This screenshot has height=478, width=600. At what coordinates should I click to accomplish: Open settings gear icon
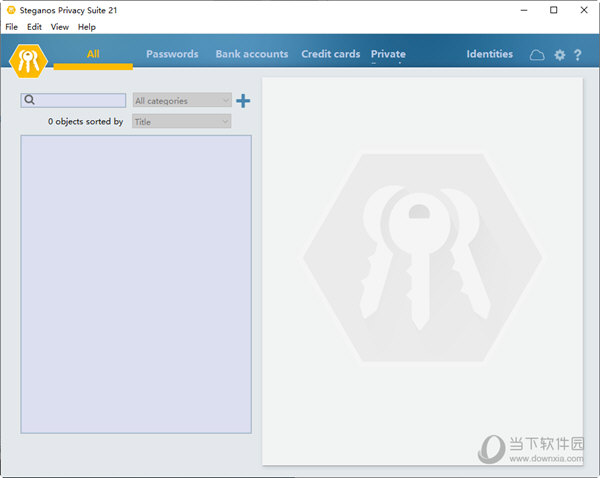pyautogui.click(x=560, y=55)
